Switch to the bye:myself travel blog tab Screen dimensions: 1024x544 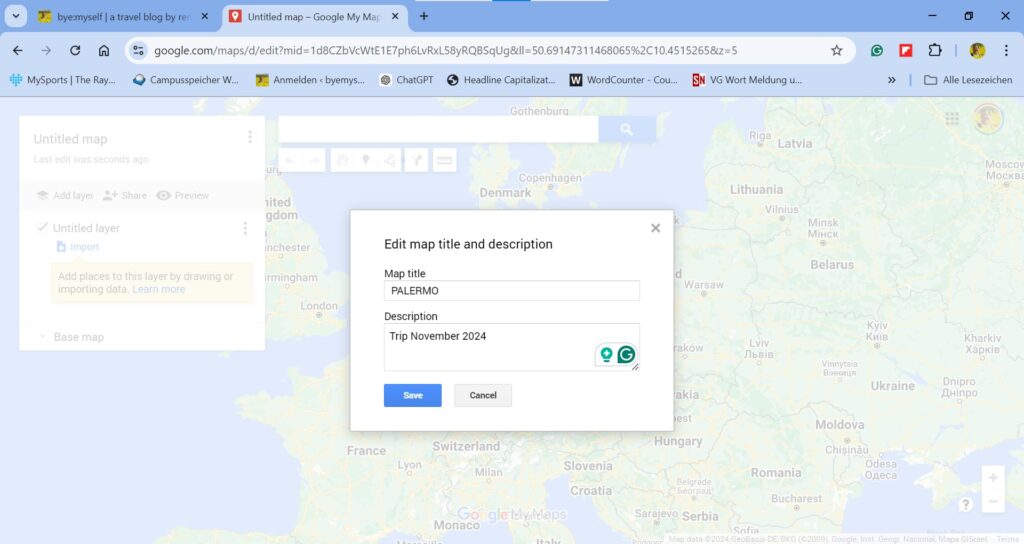point(122,17)
